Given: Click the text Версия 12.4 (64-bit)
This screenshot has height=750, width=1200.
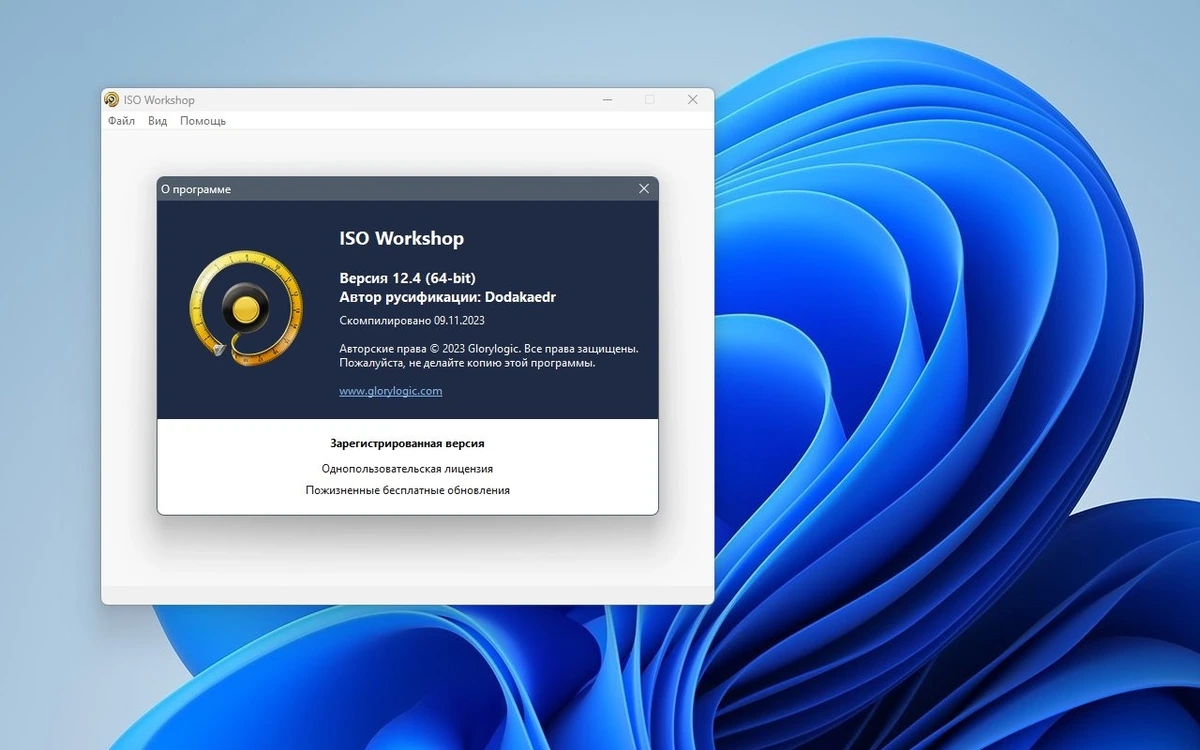Looking at the screenshot, I should pos(407,277).
